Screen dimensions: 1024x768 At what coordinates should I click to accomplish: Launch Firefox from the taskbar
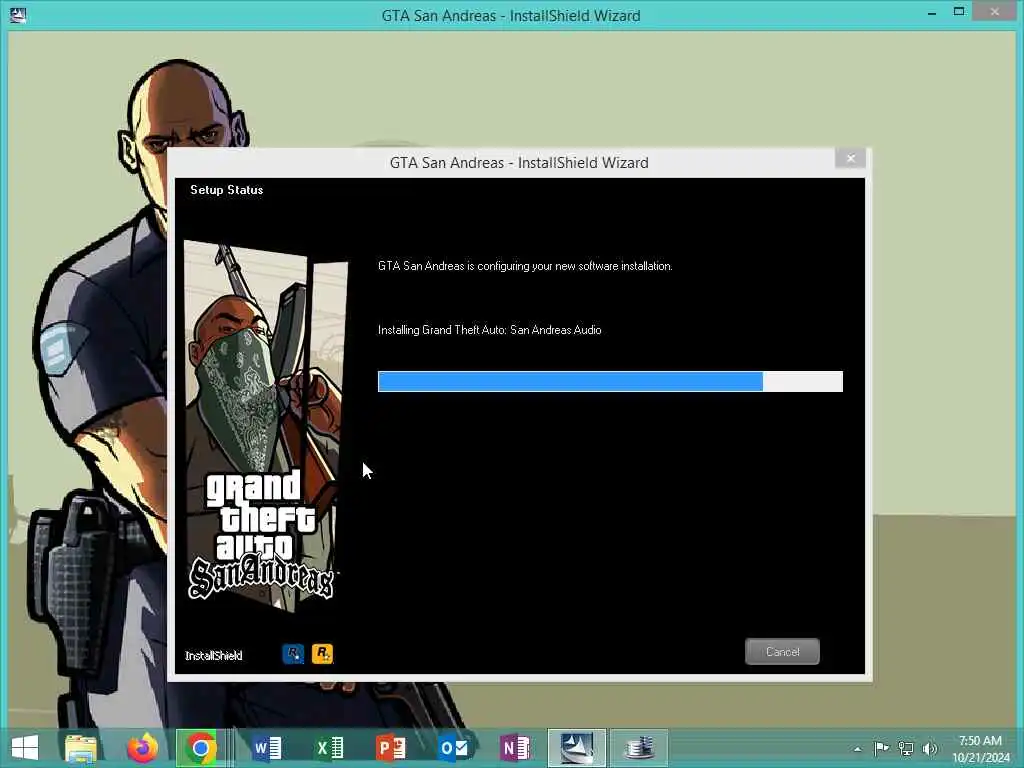[142, 748]
